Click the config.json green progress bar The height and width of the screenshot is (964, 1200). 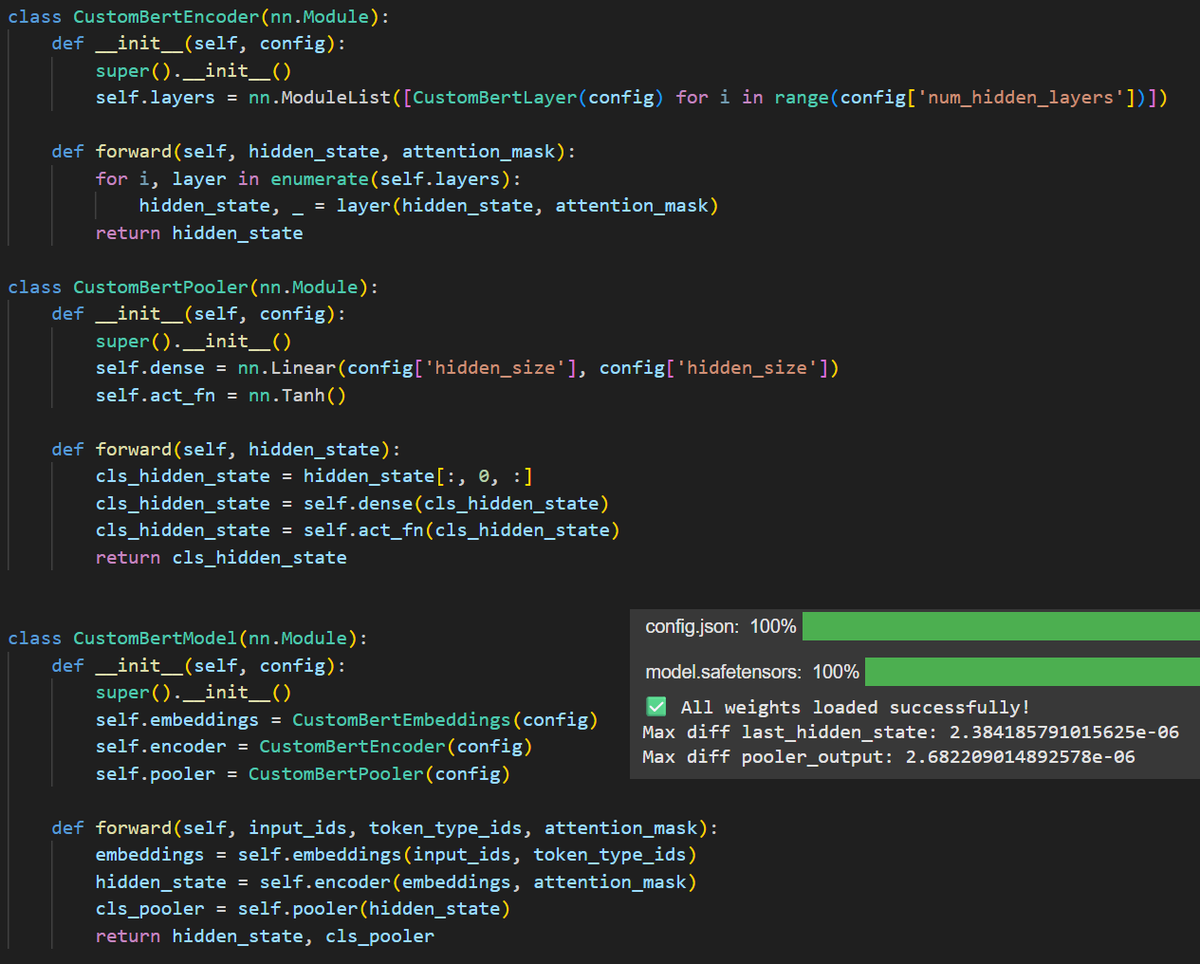(x=1001, y=627)
